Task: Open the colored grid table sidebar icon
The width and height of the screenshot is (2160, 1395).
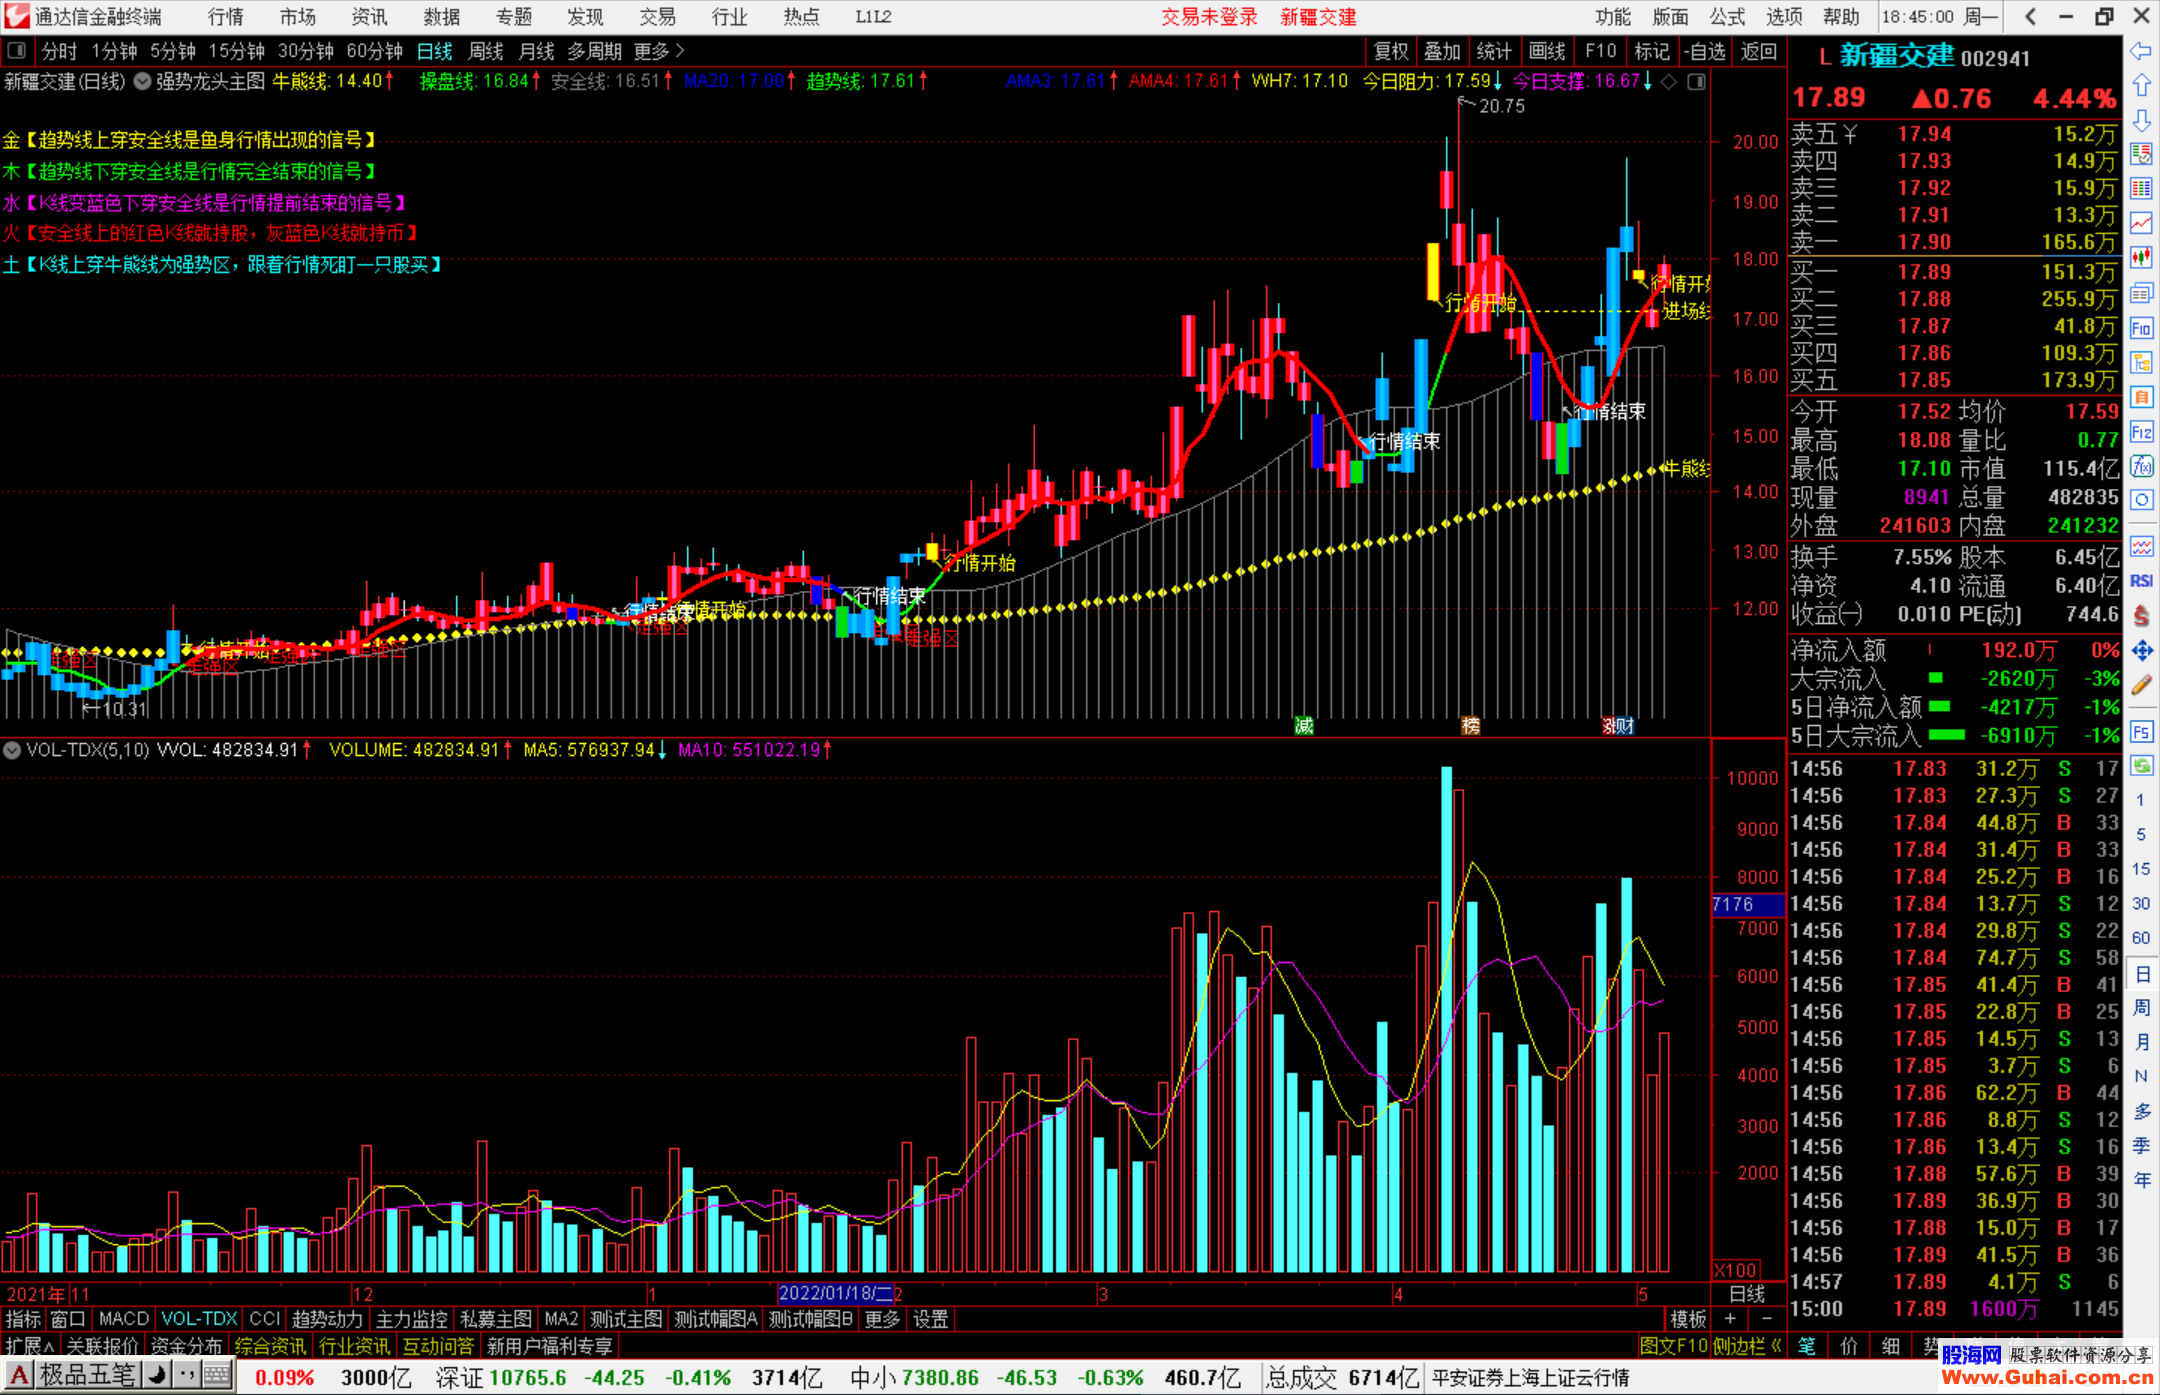Action: click(2141, 188)
